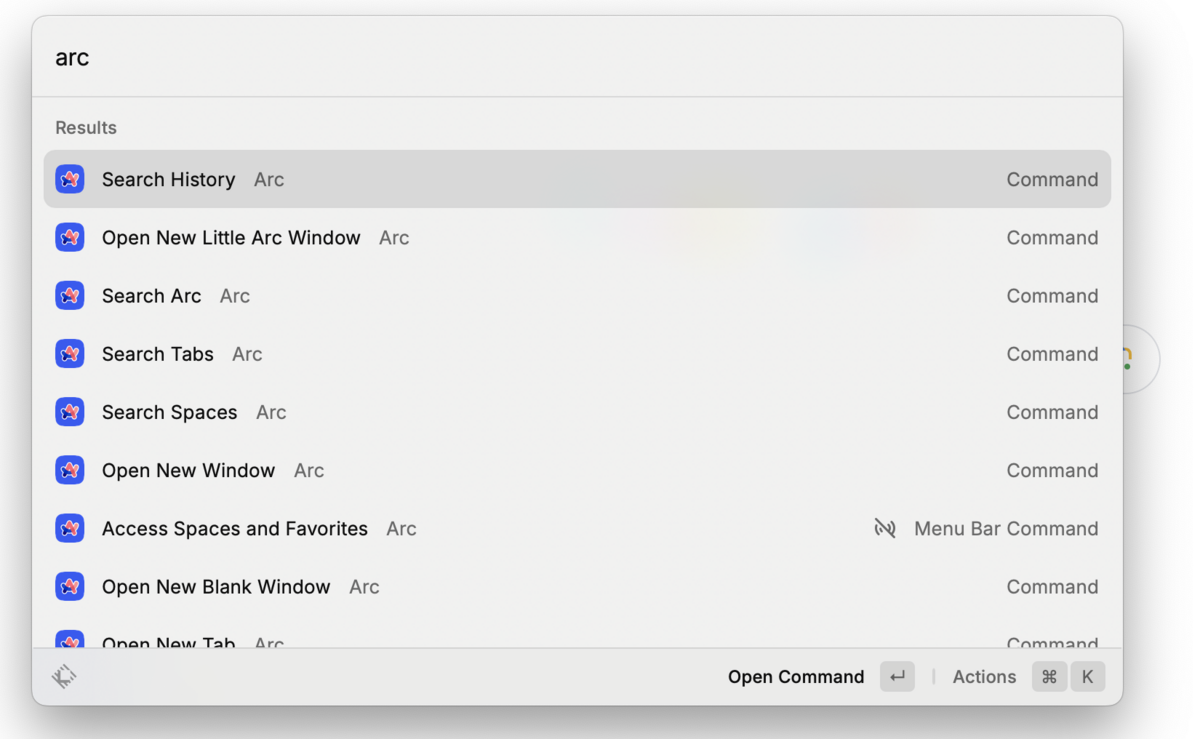Choose the Search Tabs command
This screenshot has height=739, width=1200.
pos(577,353)
